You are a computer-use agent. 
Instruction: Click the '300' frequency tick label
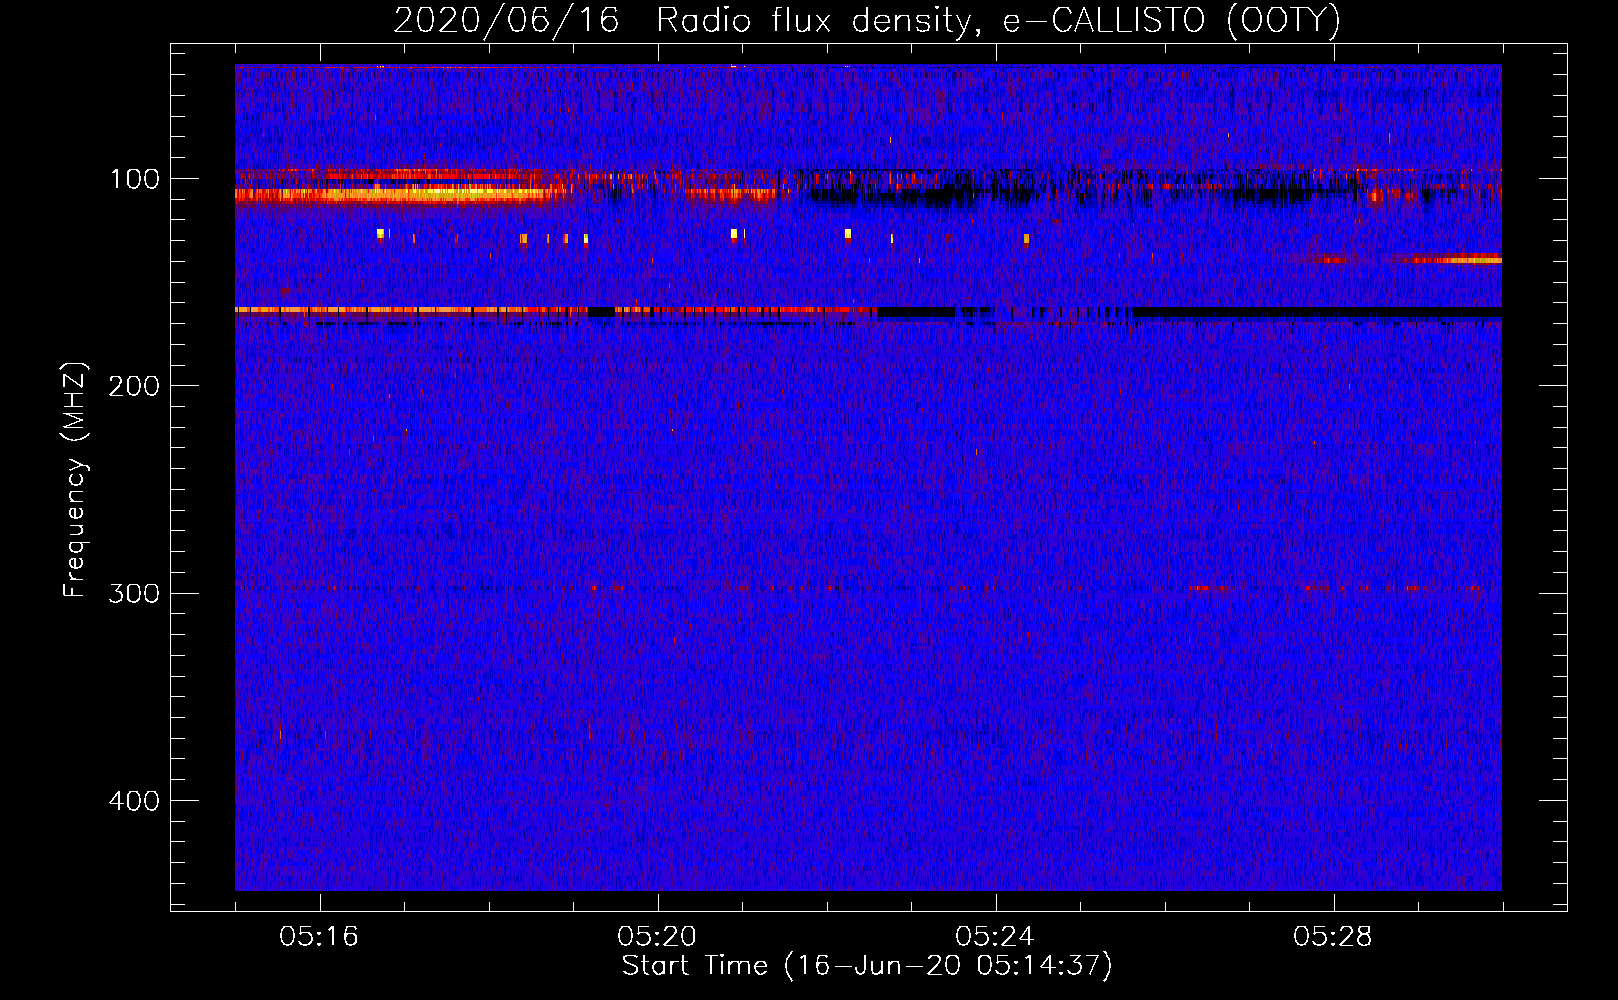(134, 593)
